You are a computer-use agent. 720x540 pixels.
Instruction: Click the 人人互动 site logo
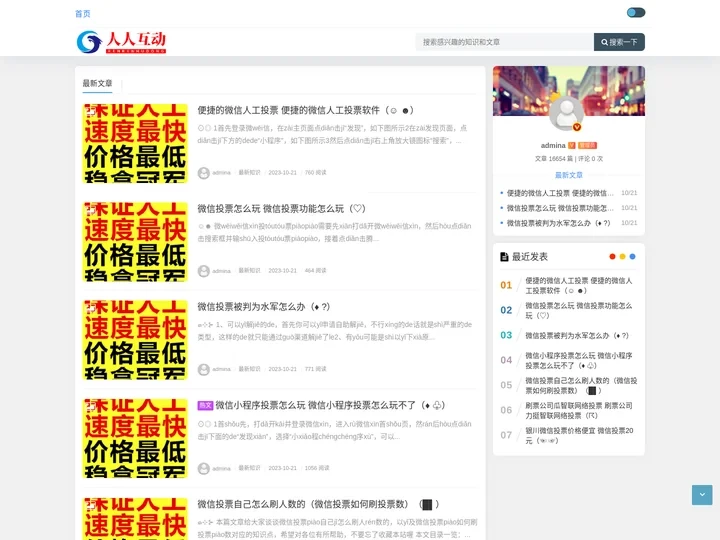pyautogui.click(x=122, y=42)
